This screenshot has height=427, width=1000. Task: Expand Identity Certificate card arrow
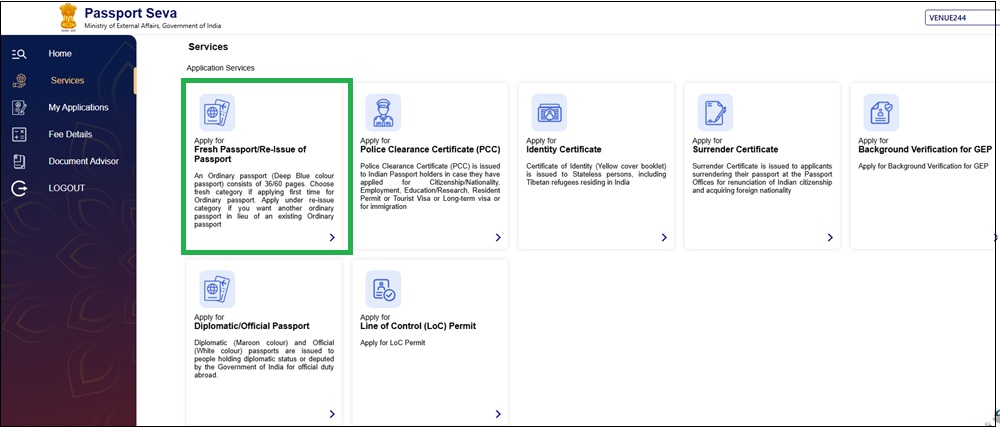664,238
